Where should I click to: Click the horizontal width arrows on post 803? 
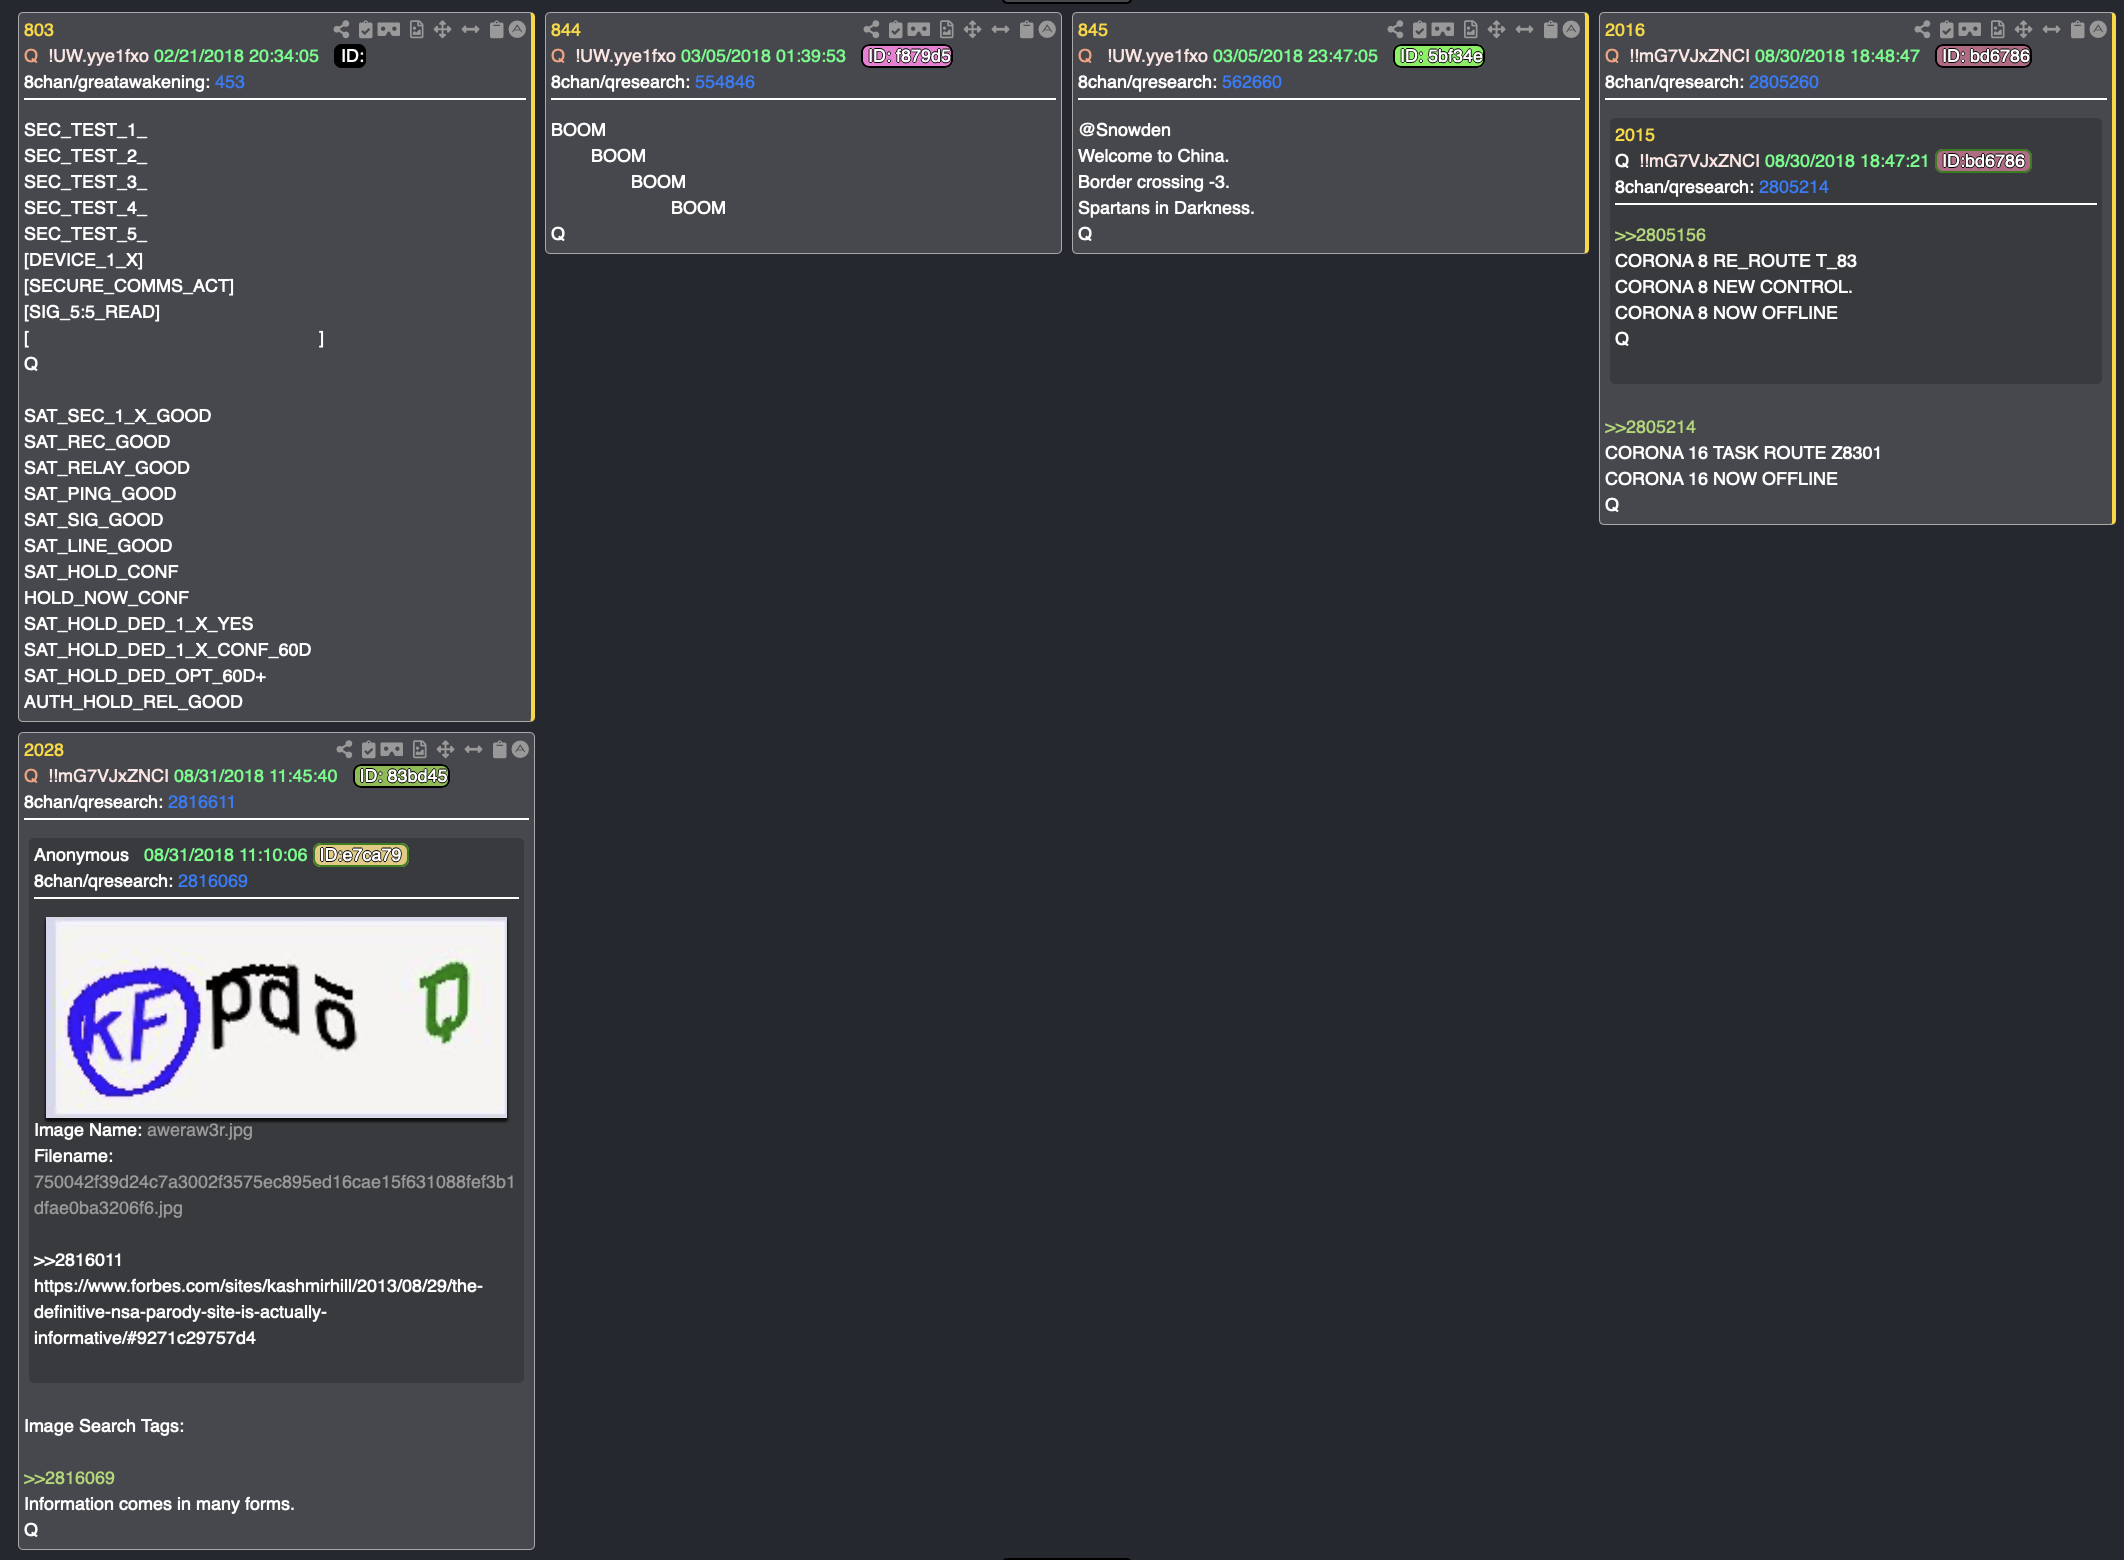(470, 30)
